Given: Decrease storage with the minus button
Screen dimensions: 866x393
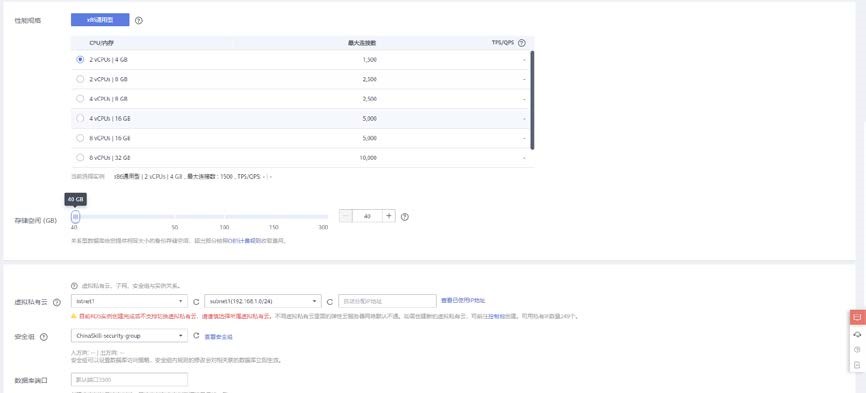Looking at the screenshot, I should [345, 216].
